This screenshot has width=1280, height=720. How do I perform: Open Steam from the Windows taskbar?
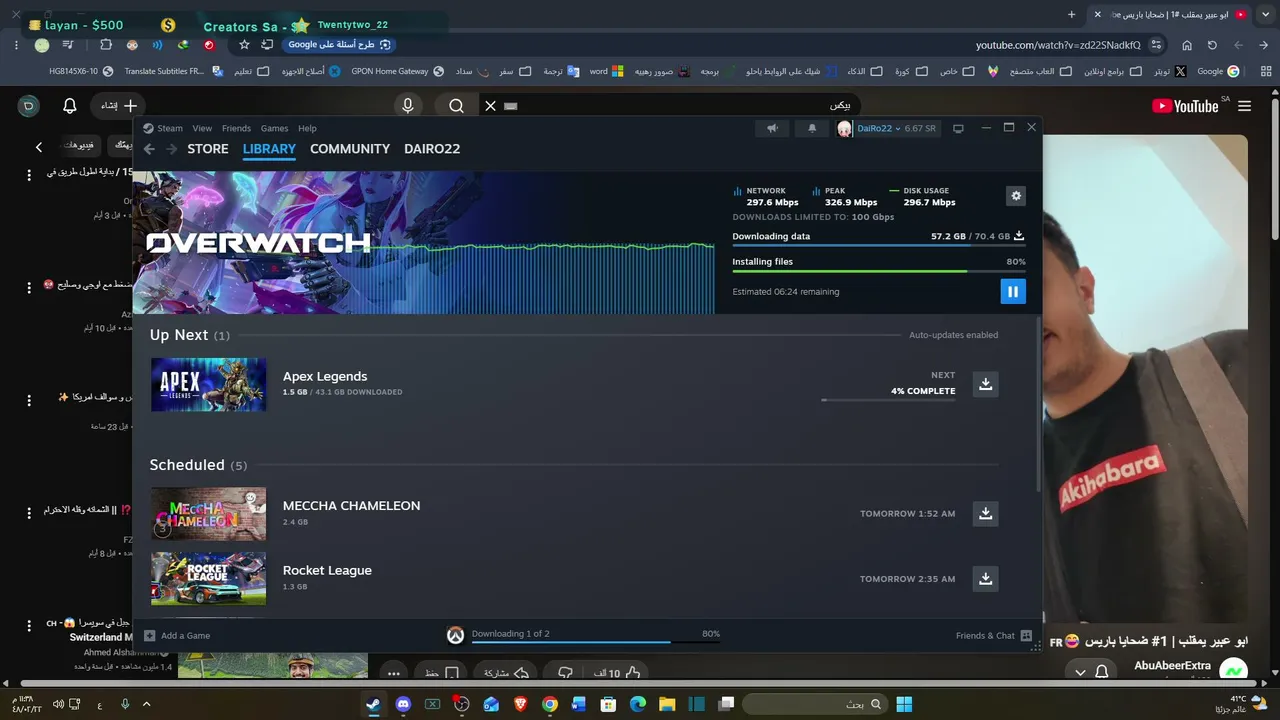(373, 704)
